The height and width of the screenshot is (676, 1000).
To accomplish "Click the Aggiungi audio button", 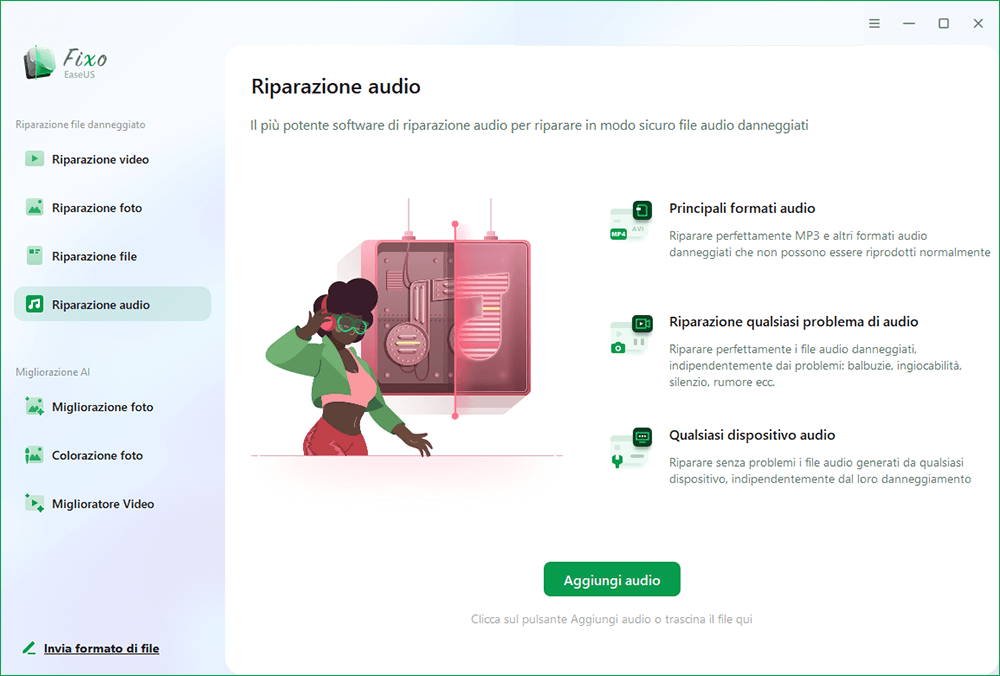I will [611, 578].
